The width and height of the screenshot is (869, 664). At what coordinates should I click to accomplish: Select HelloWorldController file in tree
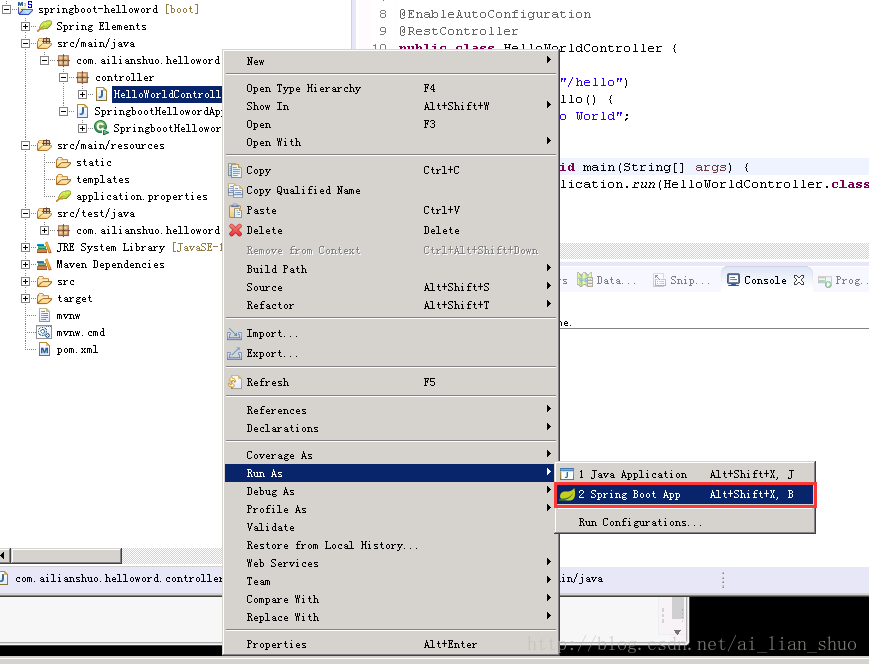coord(167,94)
